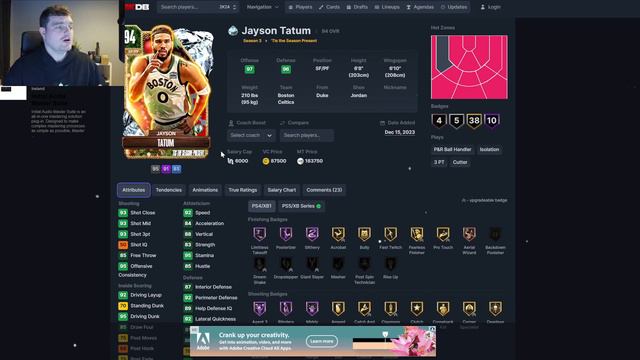The height and width of the screenshot is (360, 640).
Task: Click the Fast Twitch badge icon
Action: pyautogui.click(x=390, y=234)
